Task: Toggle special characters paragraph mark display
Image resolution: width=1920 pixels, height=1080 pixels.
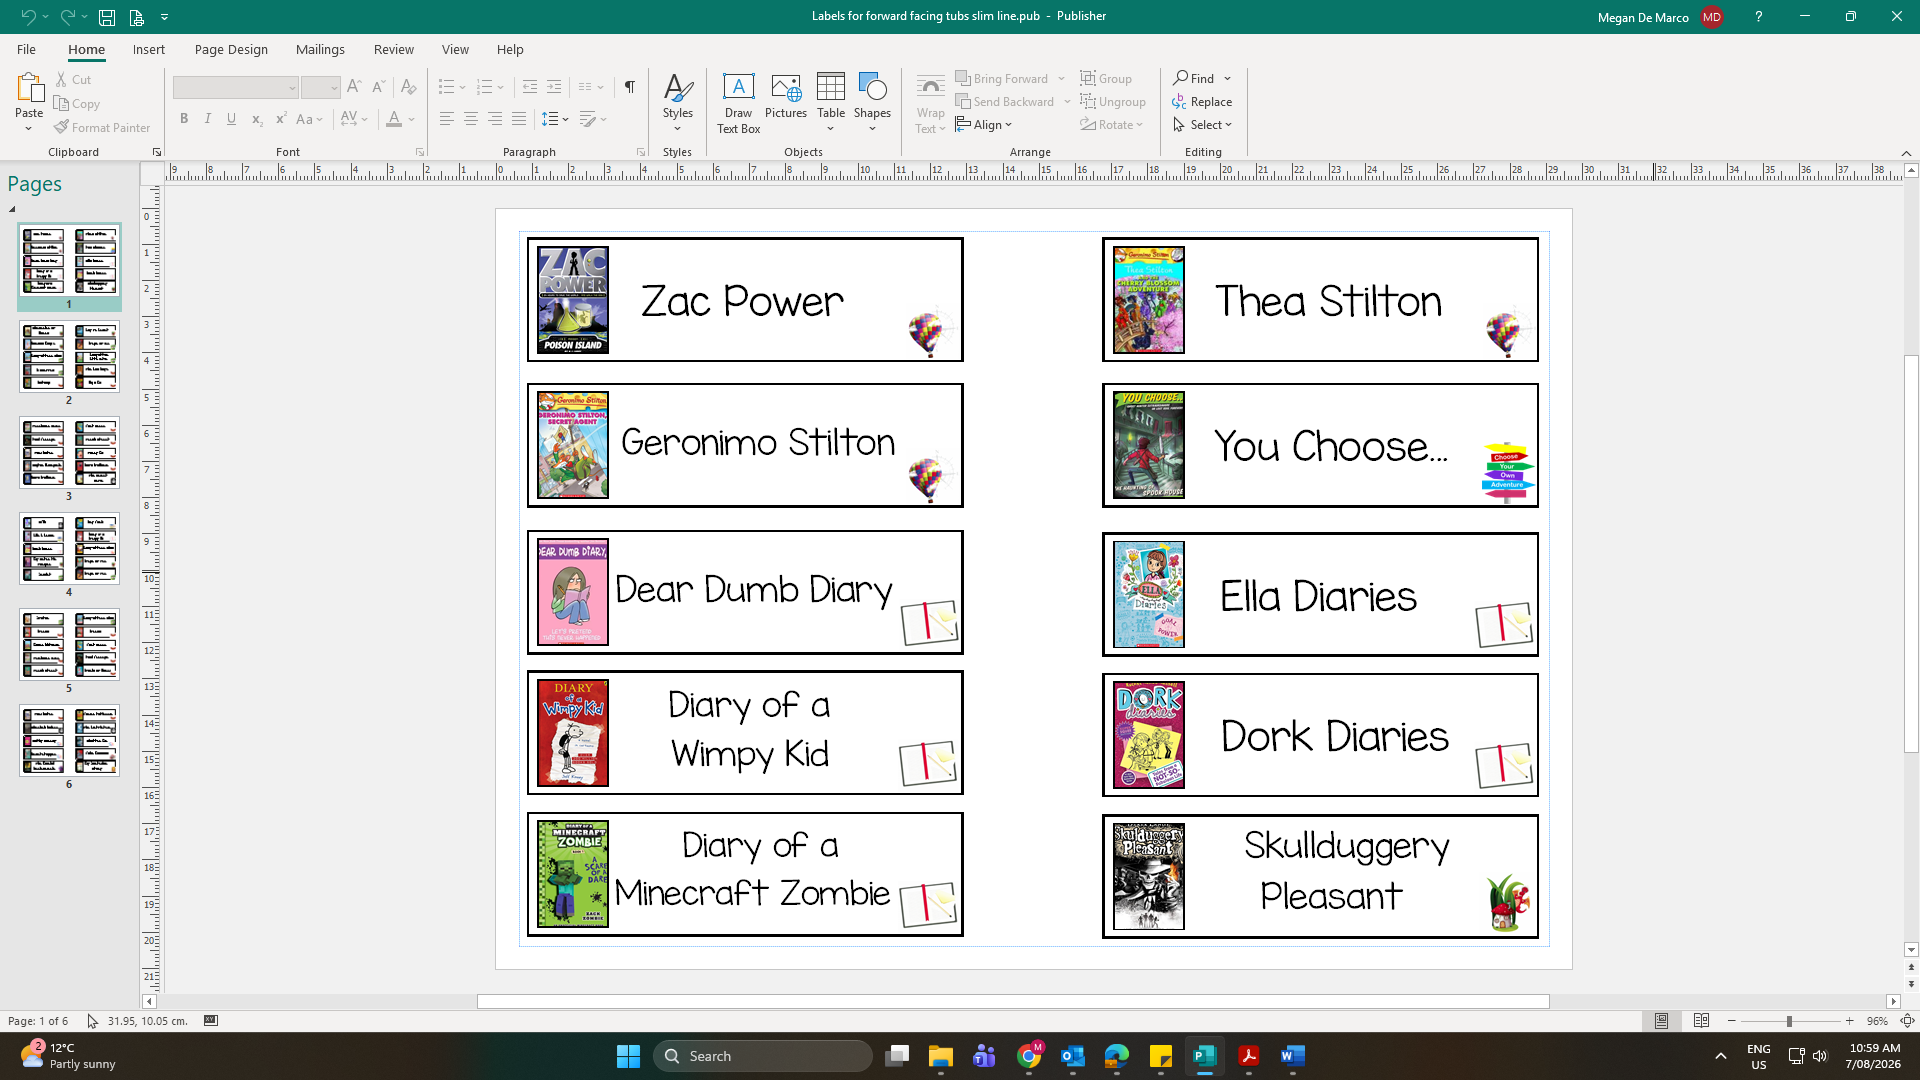Action: 630,87
